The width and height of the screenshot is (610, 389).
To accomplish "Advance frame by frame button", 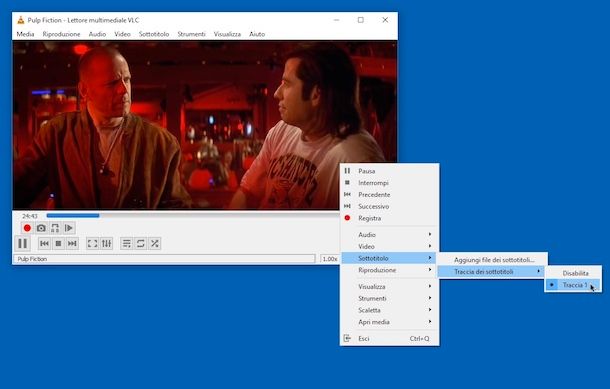I will coord(69,228).
